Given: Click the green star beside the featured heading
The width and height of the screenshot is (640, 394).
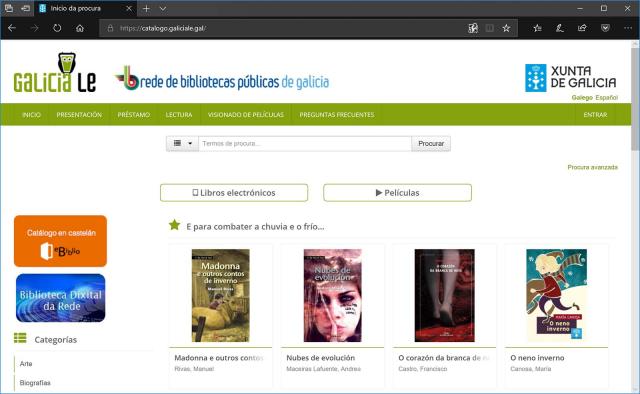Looking at the screenshot, I should [x=175, y=225].
